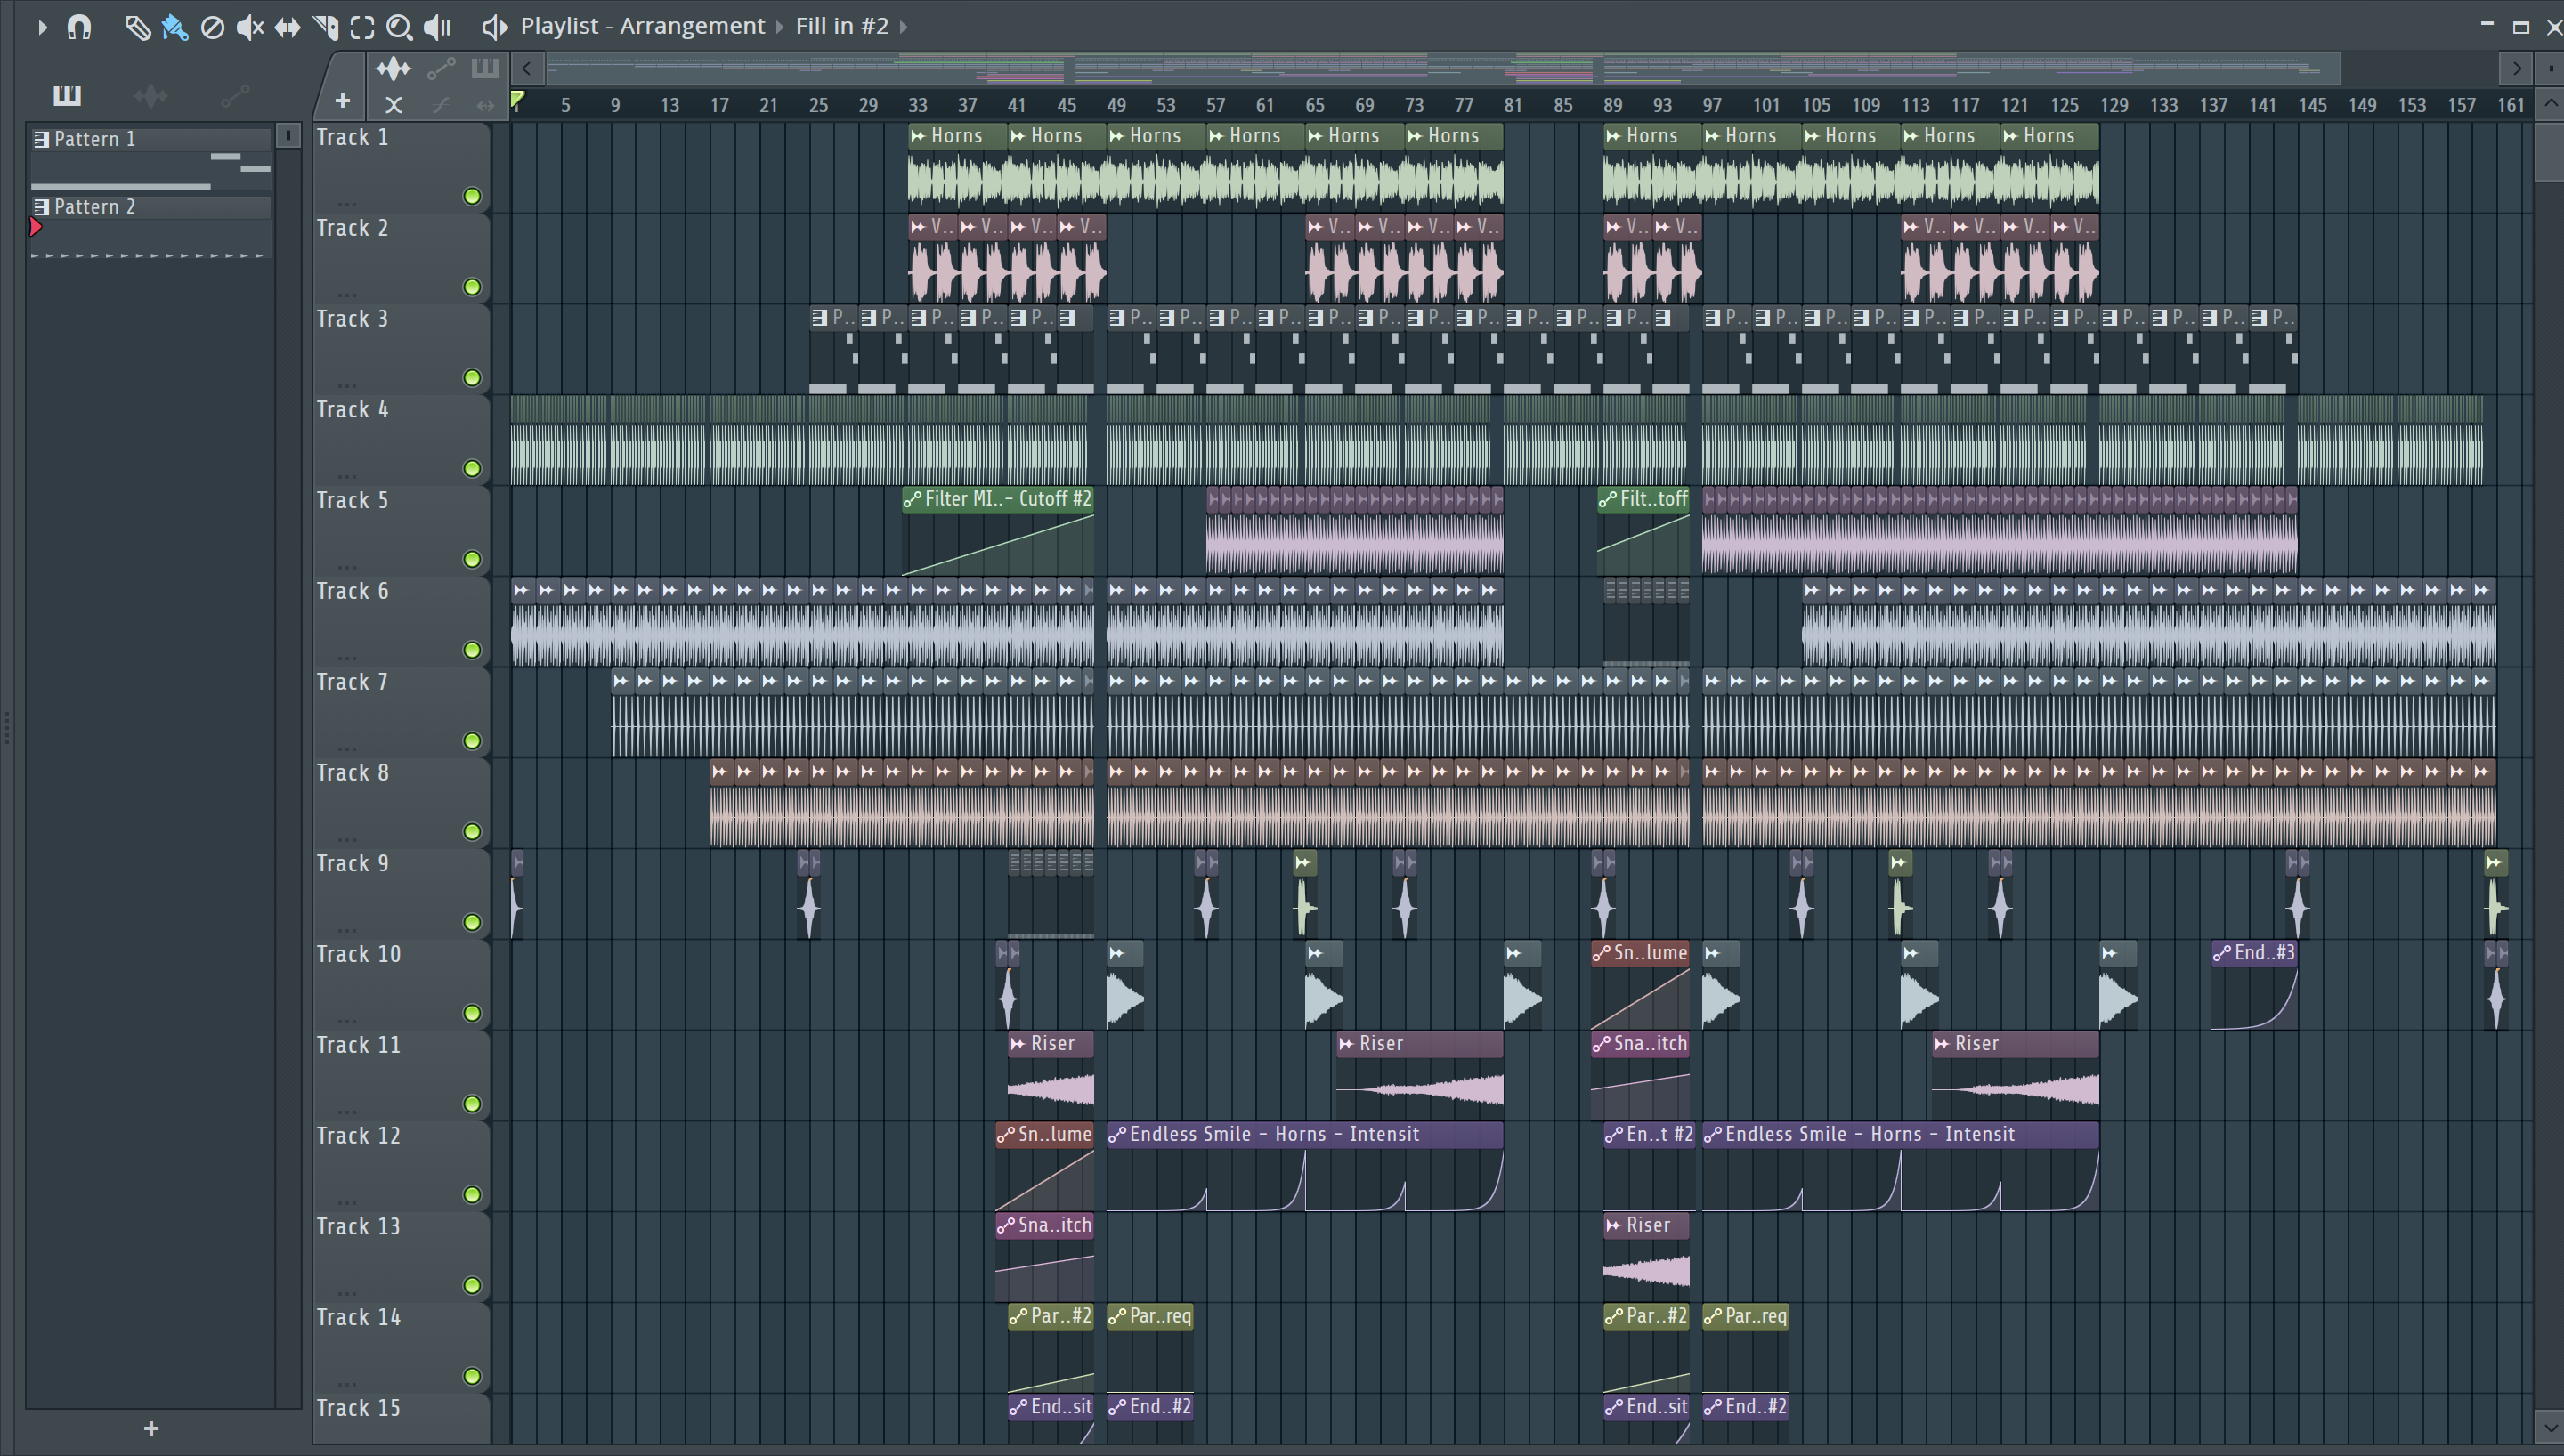Screen dimensions: 2564x1456
Task: Select the Filter MI.. - Cutoff #2 automation clip
Action: click(998, 530)
